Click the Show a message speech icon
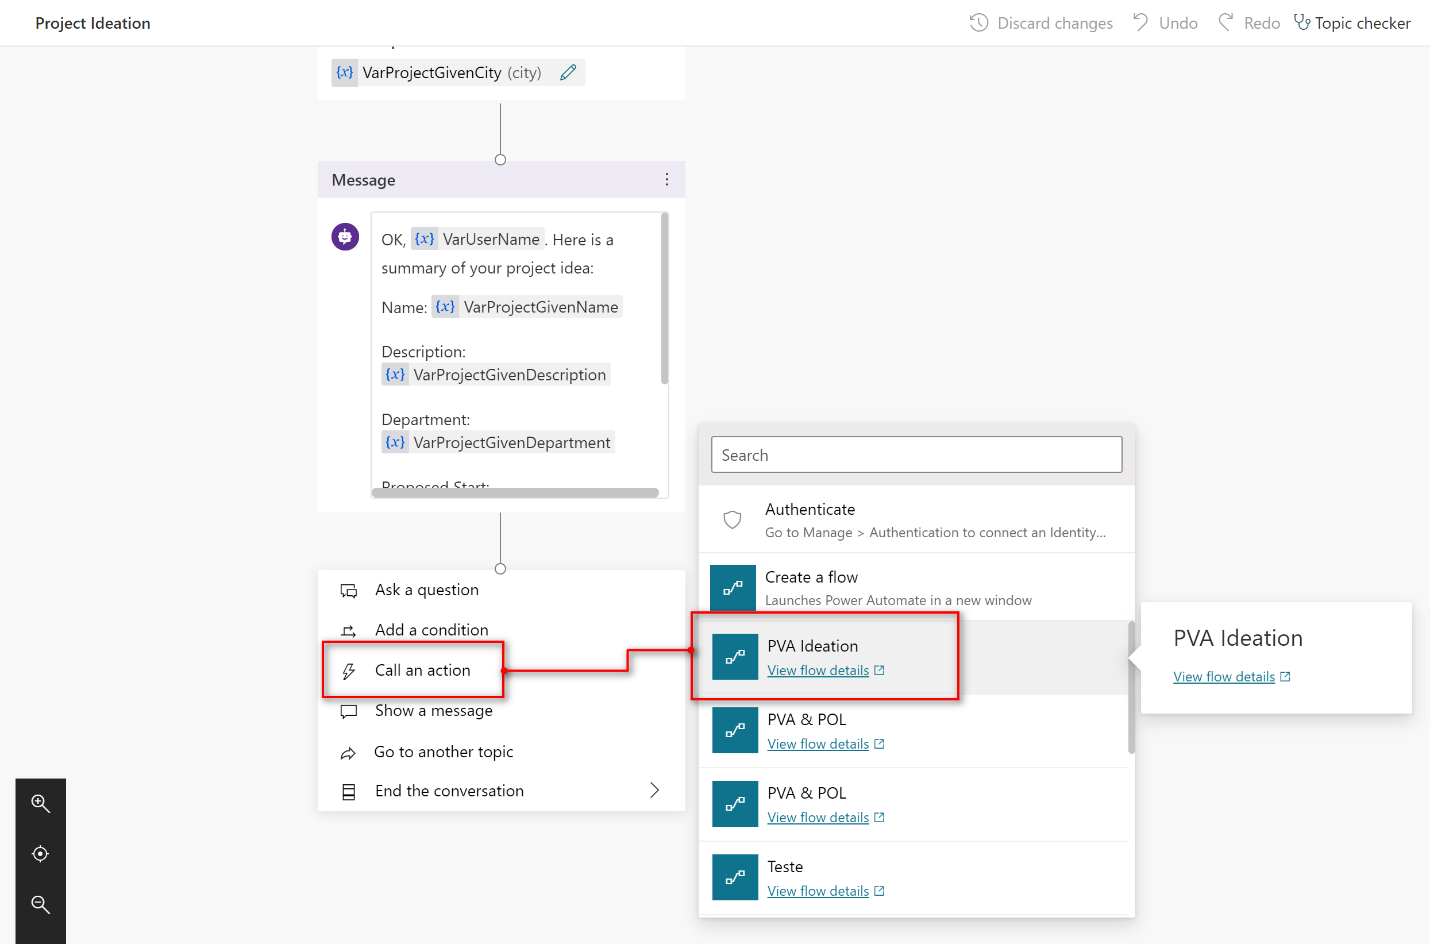 coord(349,712)
